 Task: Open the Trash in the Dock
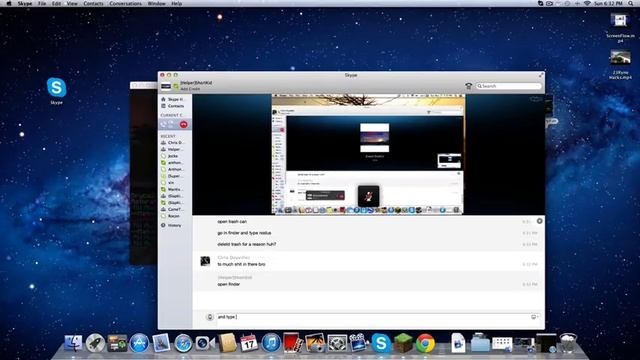[x=568, y=343]
